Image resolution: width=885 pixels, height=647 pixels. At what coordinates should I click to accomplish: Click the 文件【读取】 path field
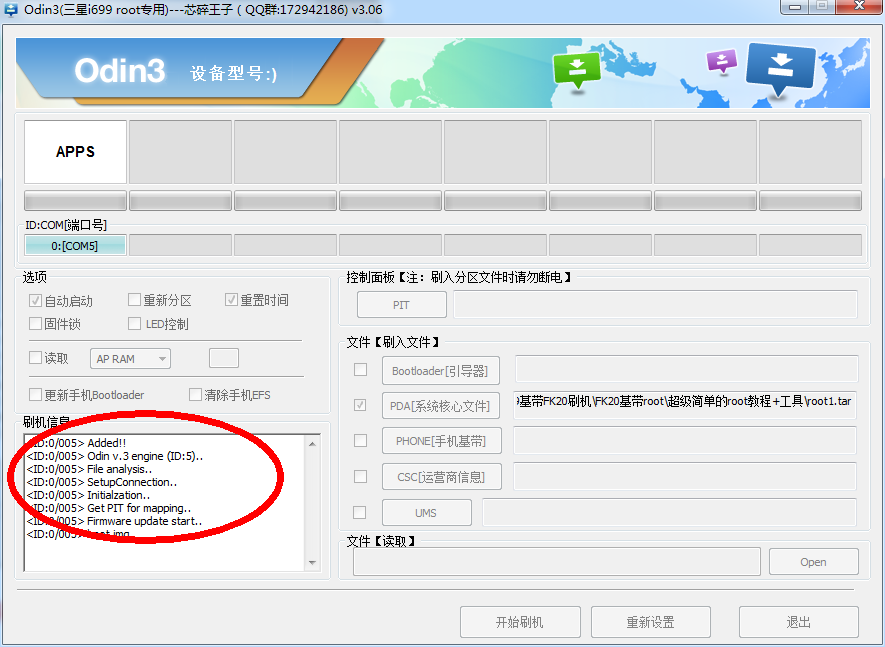click(x=557, y=562)
